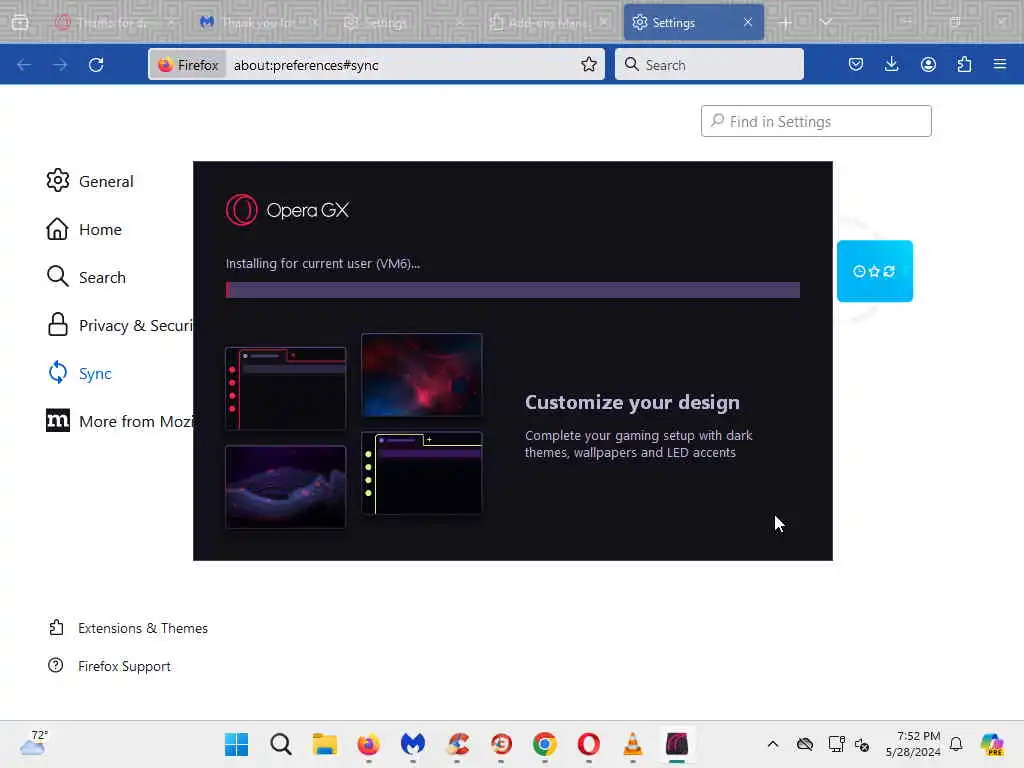Go back one page in Firefox
The image size is (1024, 768).
tap(24, 65)
